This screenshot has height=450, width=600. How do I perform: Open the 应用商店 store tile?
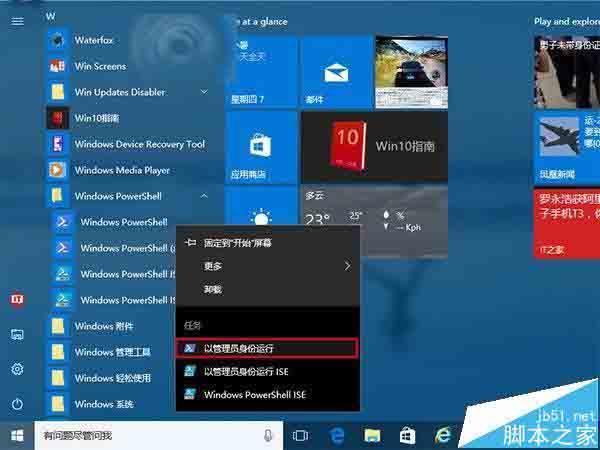262,147
